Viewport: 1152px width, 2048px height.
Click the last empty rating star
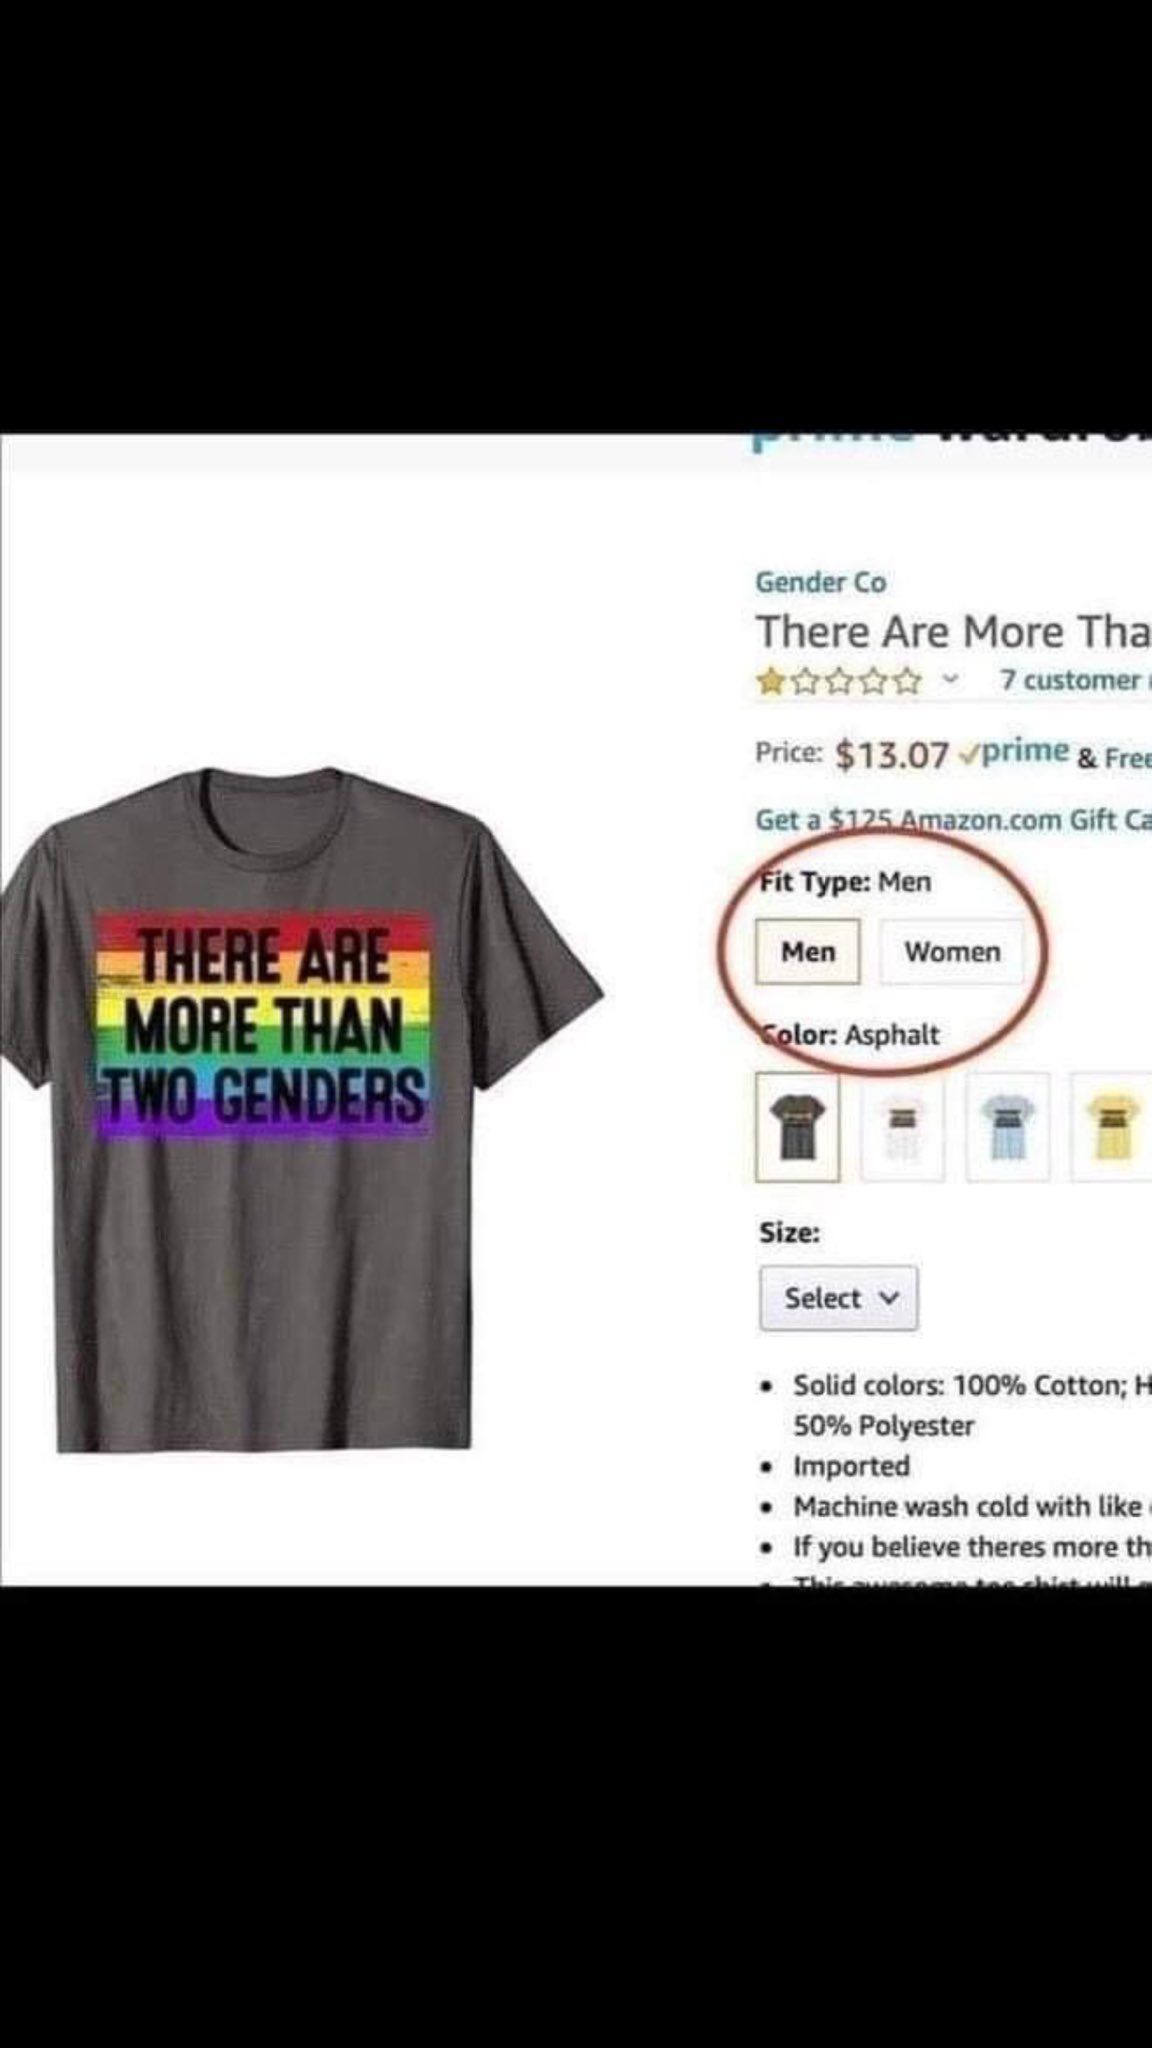pyautogui.click(x=907, y=682)
